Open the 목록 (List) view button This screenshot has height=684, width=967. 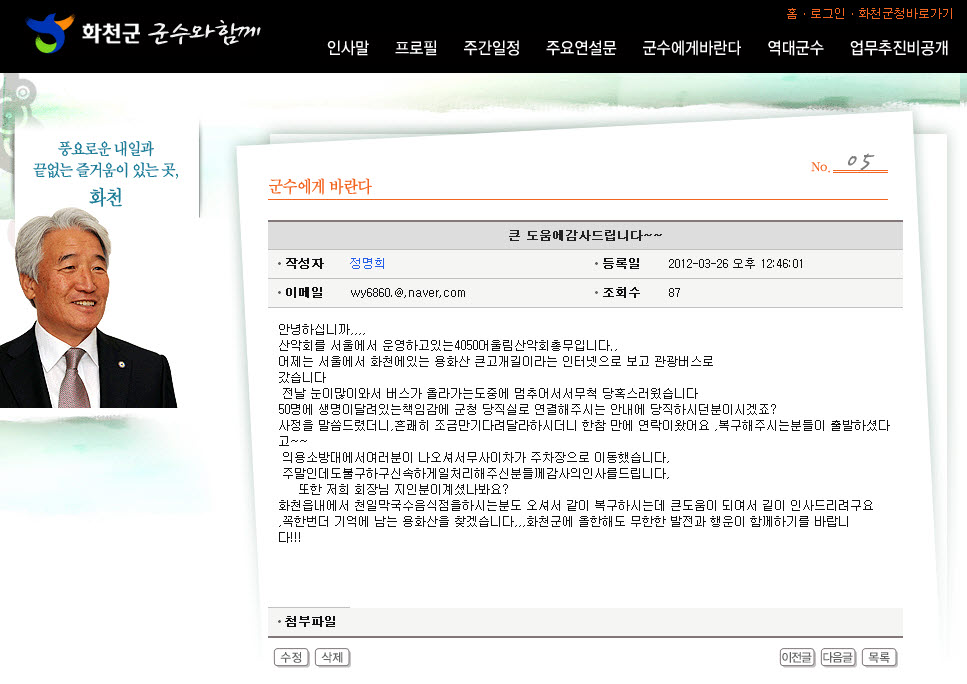click(x=878, y=657)
